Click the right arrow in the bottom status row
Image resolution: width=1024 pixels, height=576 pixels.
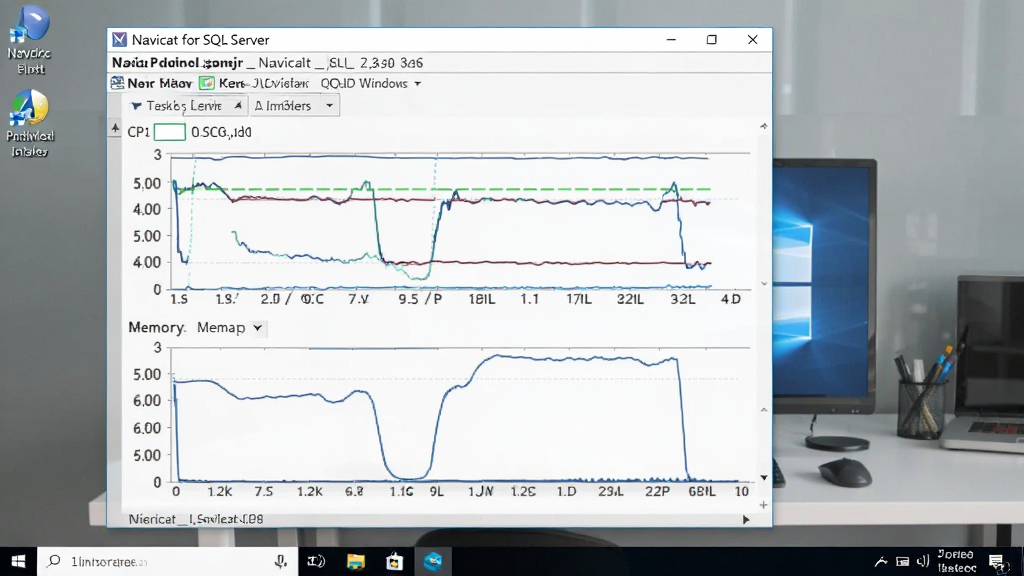(x=746, y=520)
